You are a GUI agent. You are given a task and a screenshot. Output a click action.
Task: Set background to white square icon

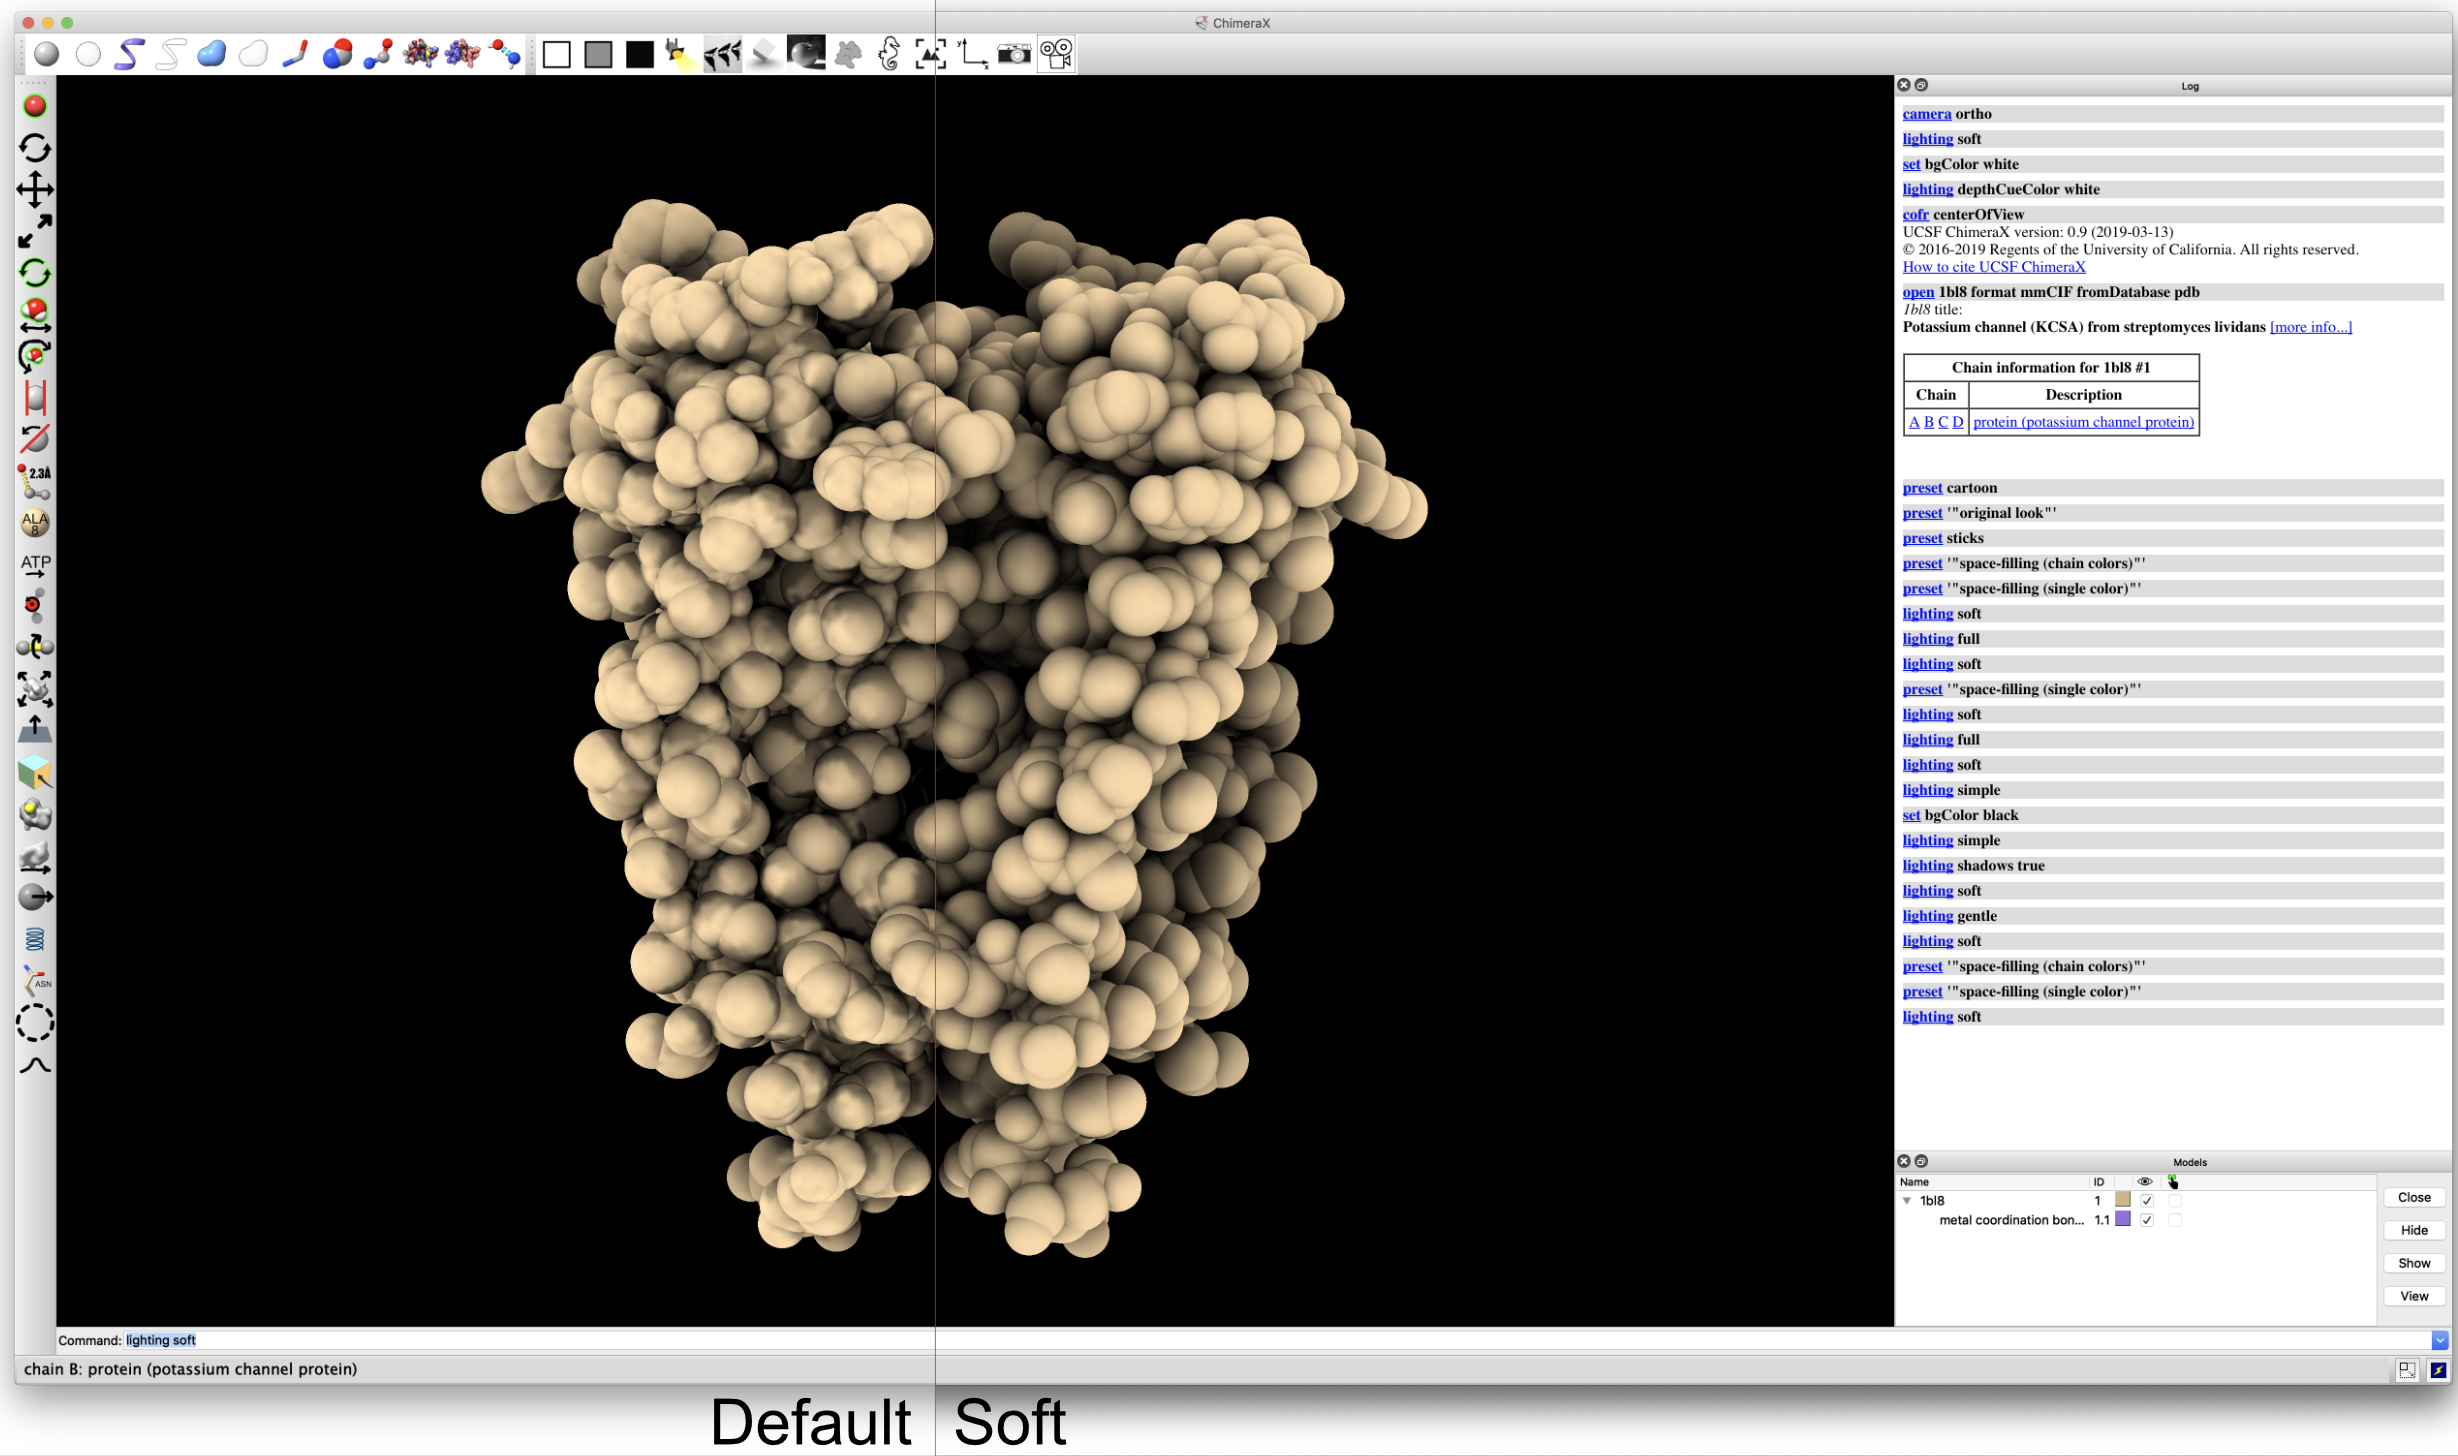coord(556,54)
